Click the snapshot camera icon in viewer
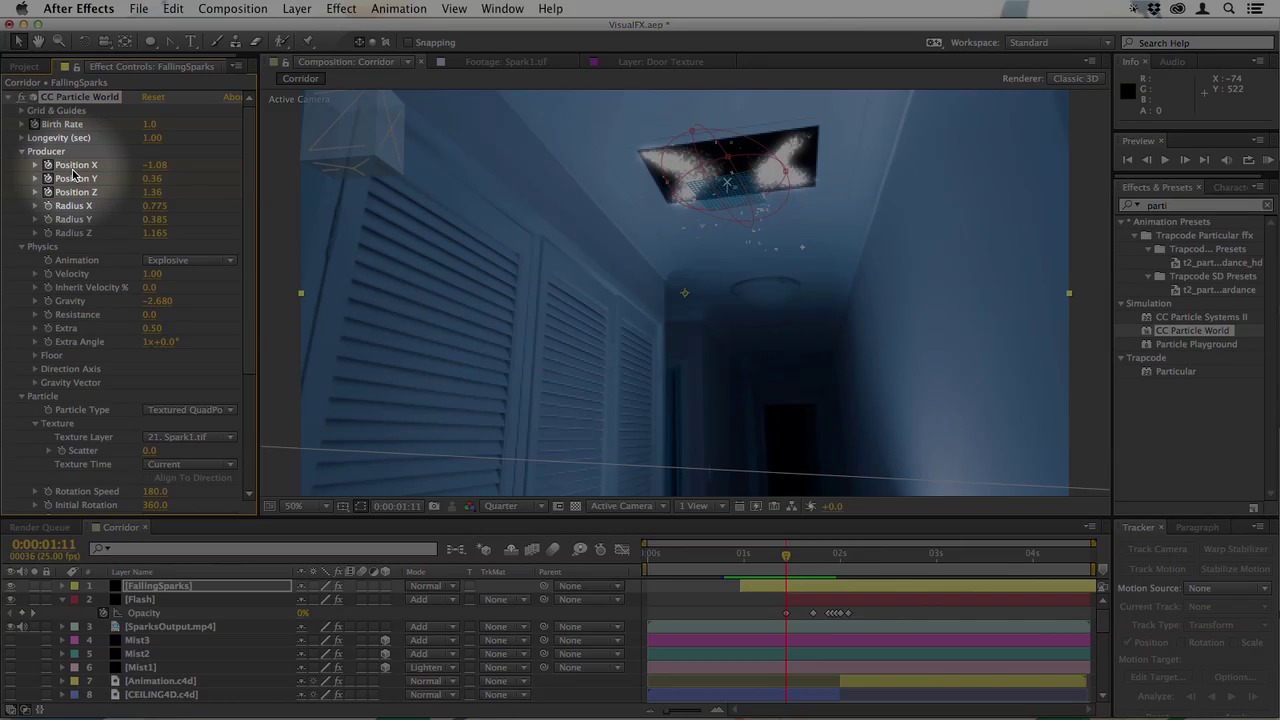 click(434, 506)
